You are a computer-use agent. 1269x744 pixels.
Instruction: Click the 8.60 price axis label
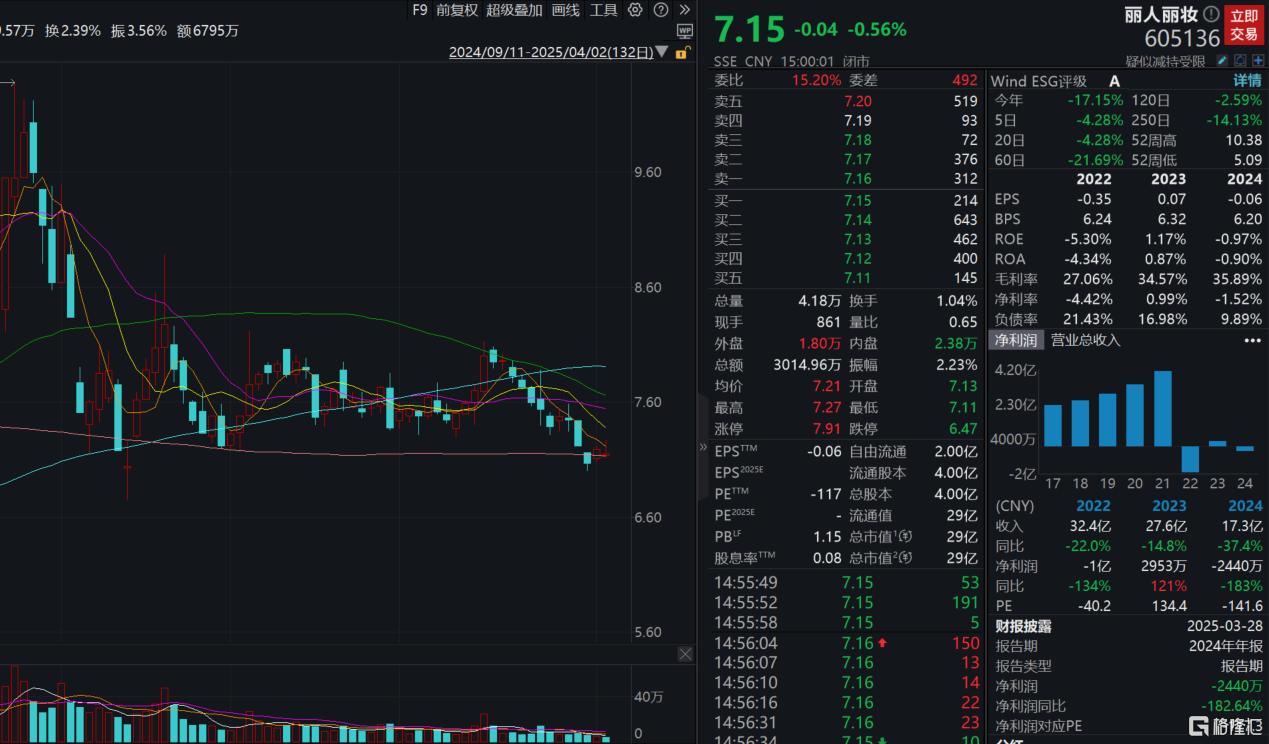647,287
